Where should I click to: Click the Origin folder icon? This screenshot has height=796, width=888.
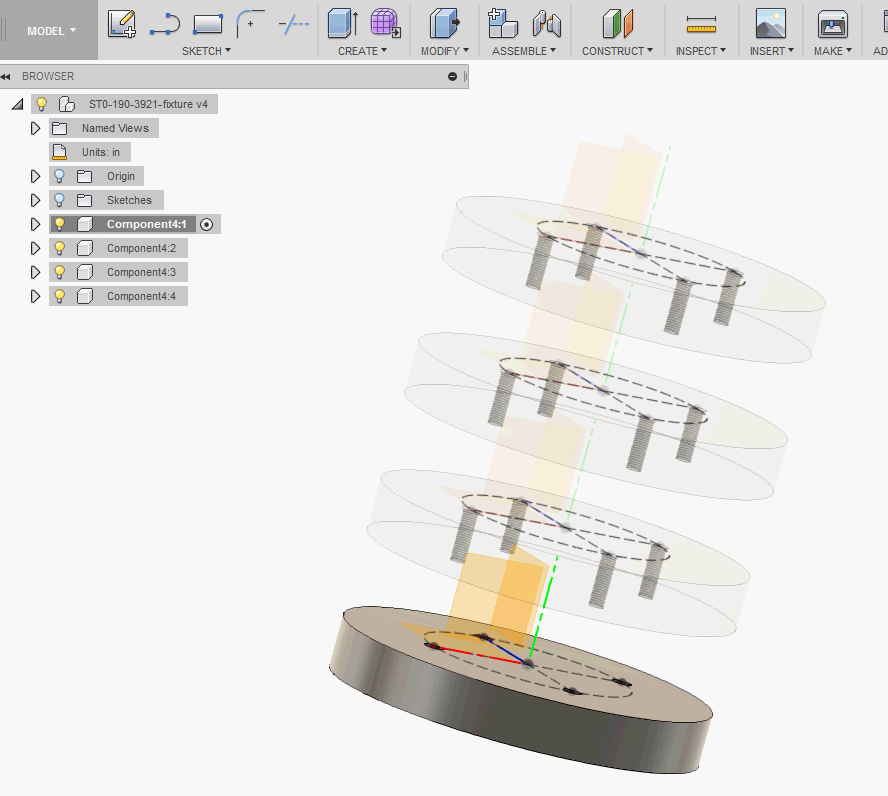tap(84, 177)
